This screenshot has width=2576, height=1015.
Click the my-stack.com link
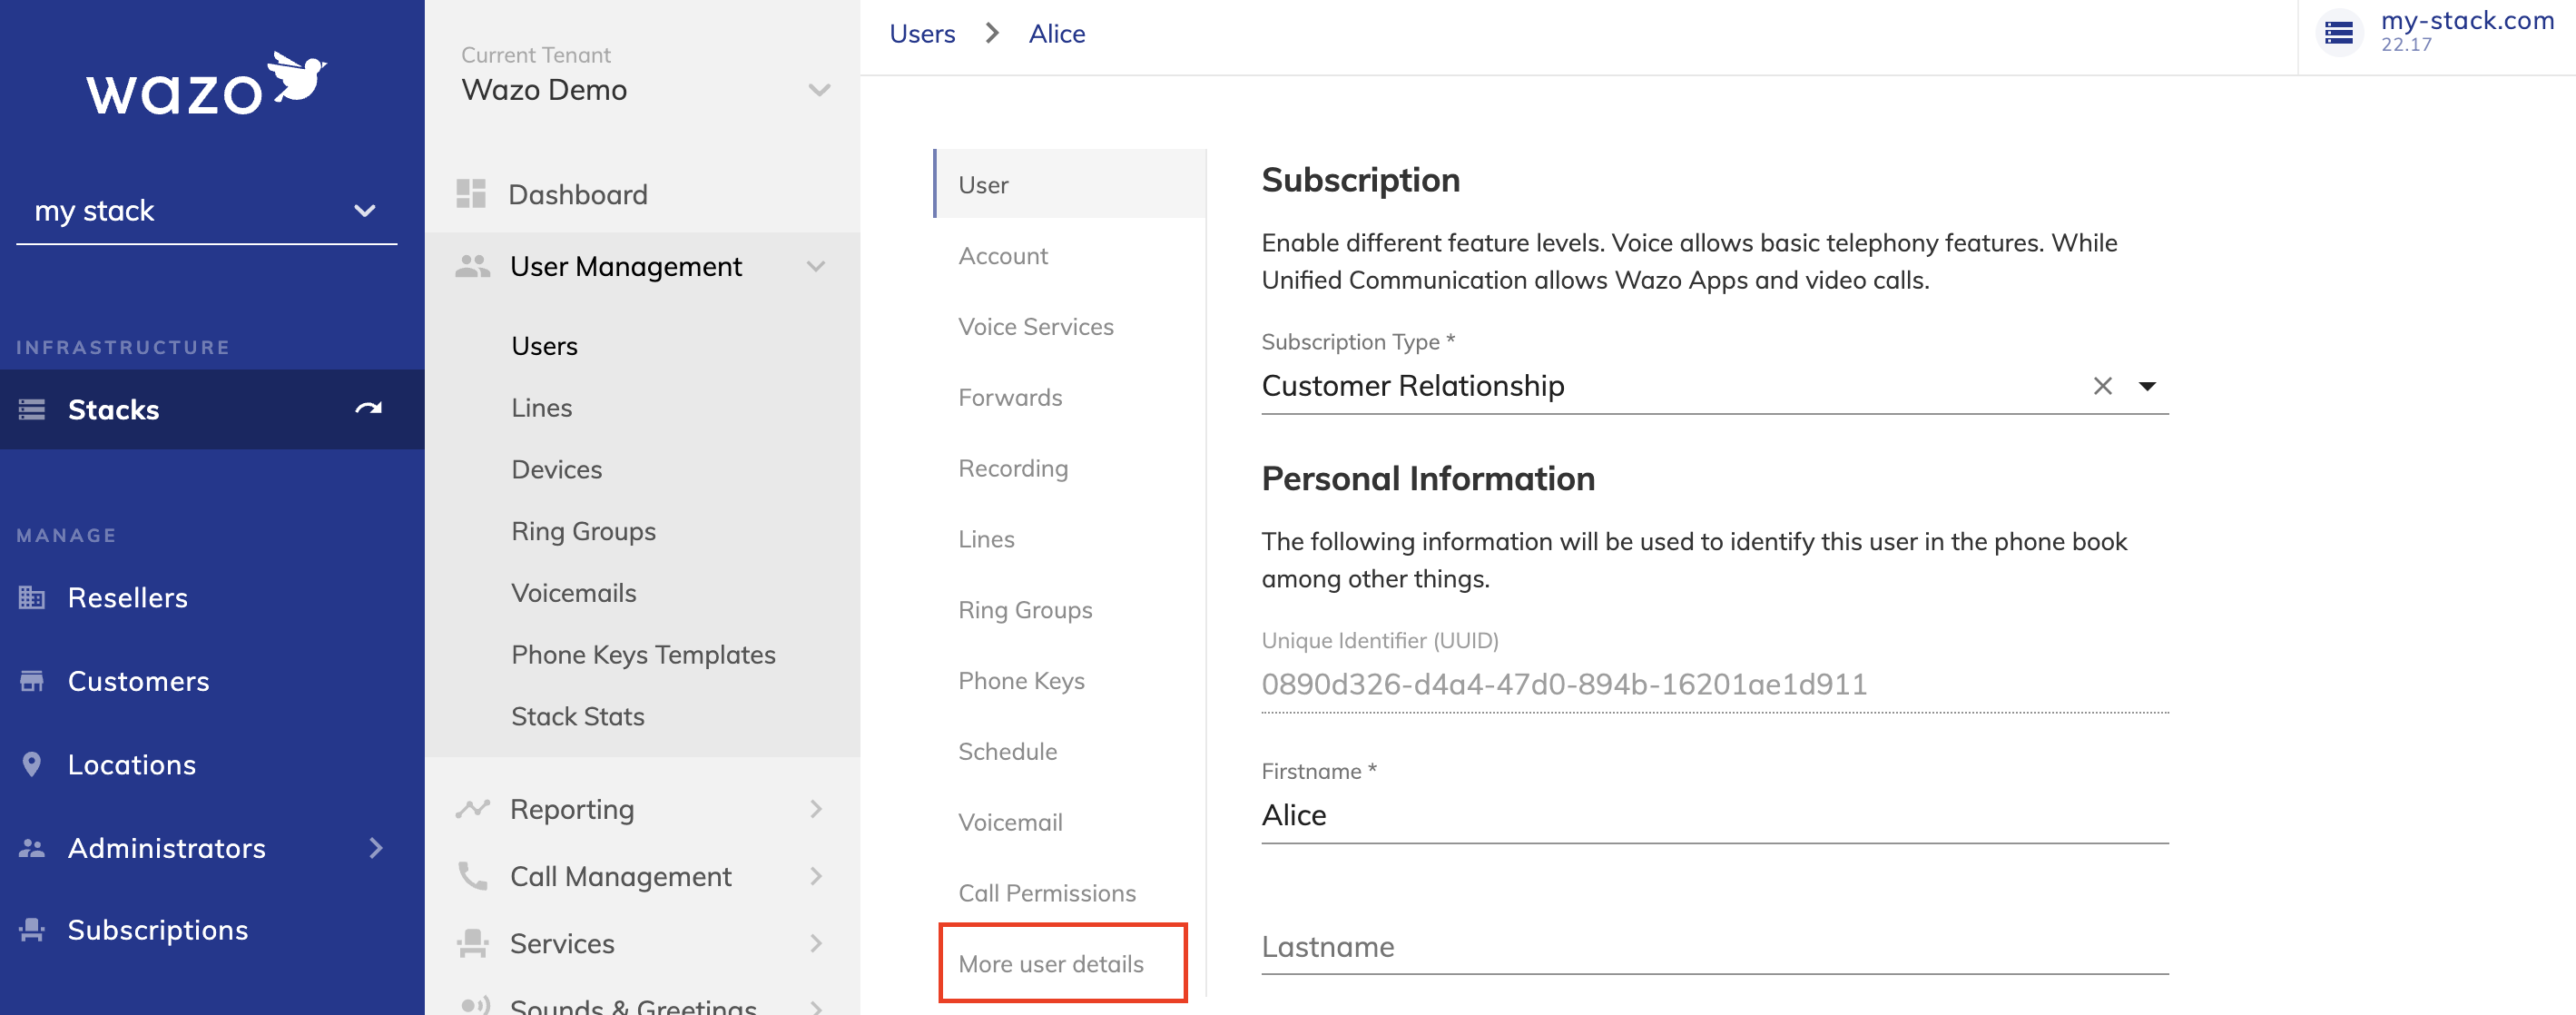(x=2467, y=20)
